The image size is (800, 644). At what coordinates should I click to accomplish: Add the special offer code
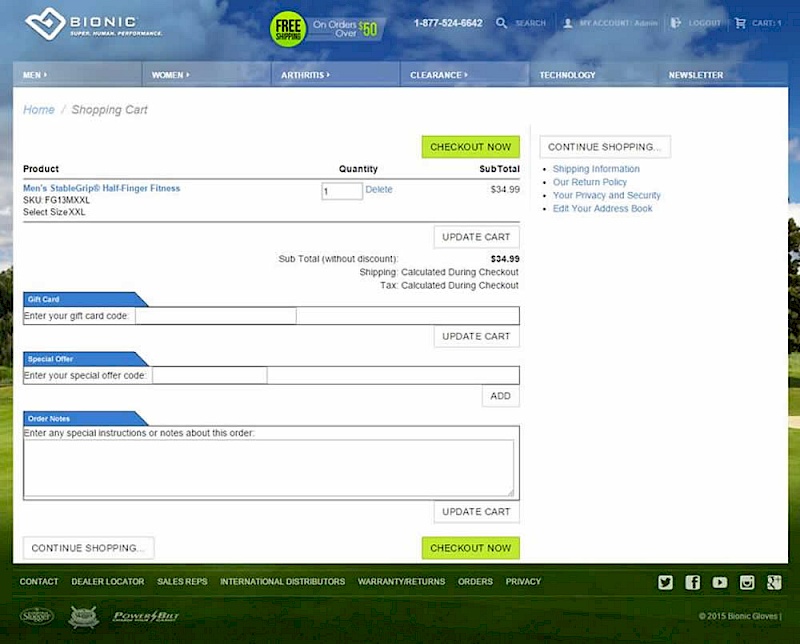[x=500, y=396]
